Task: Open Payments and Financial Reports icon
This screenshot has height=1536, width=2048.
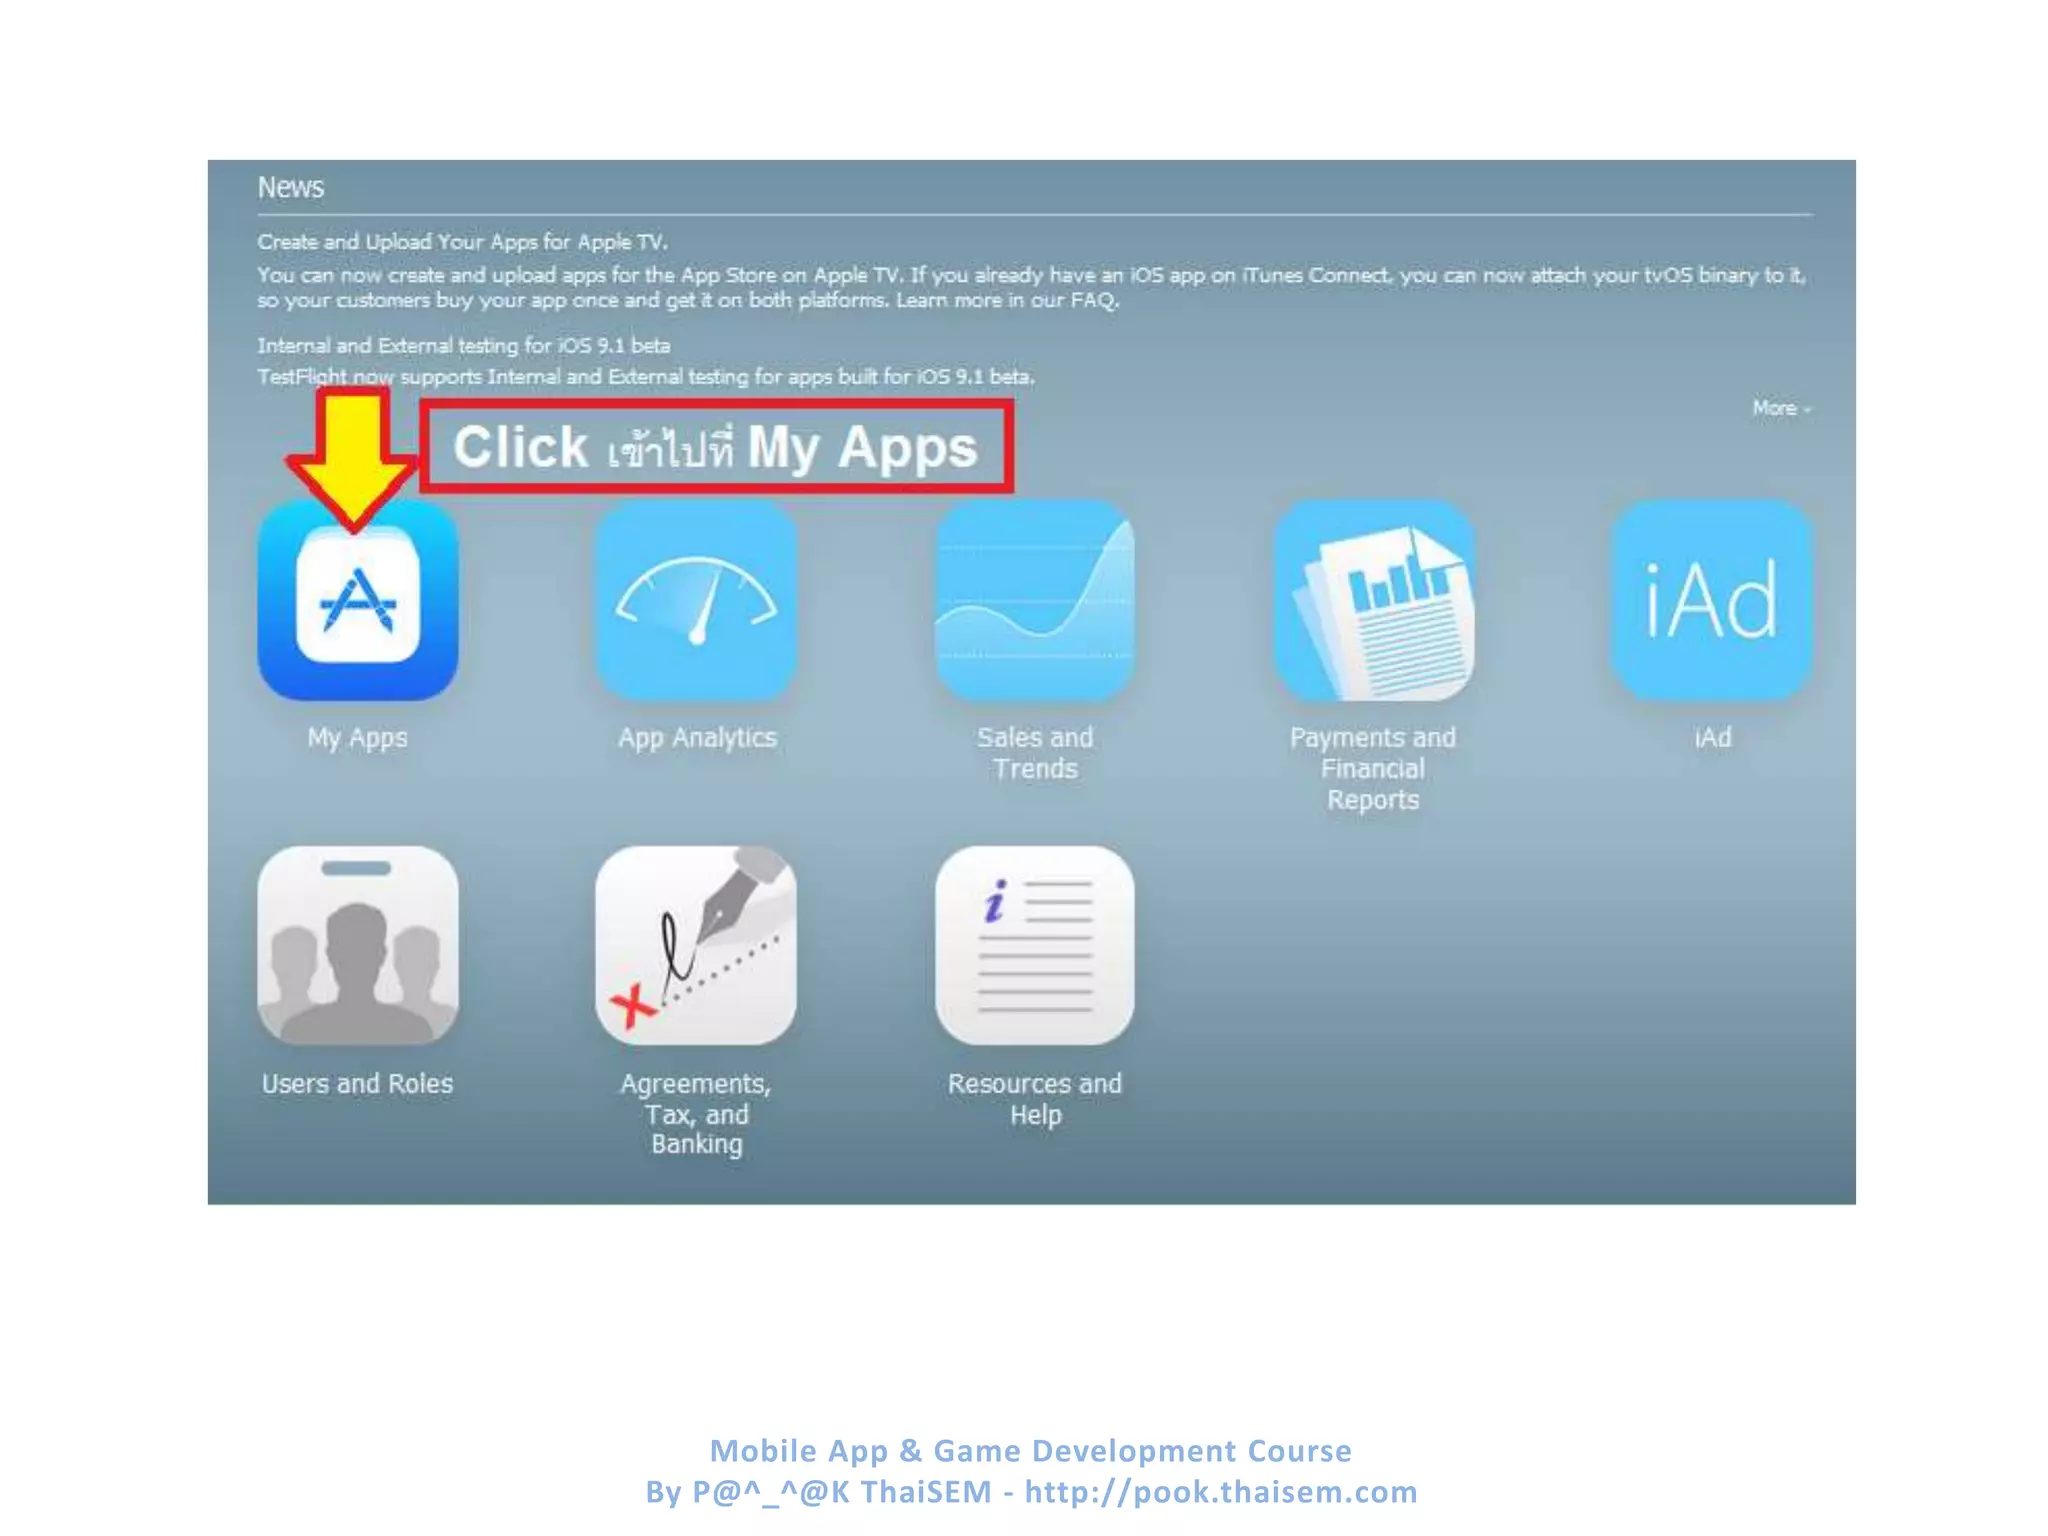Action: click(1373, 600)
